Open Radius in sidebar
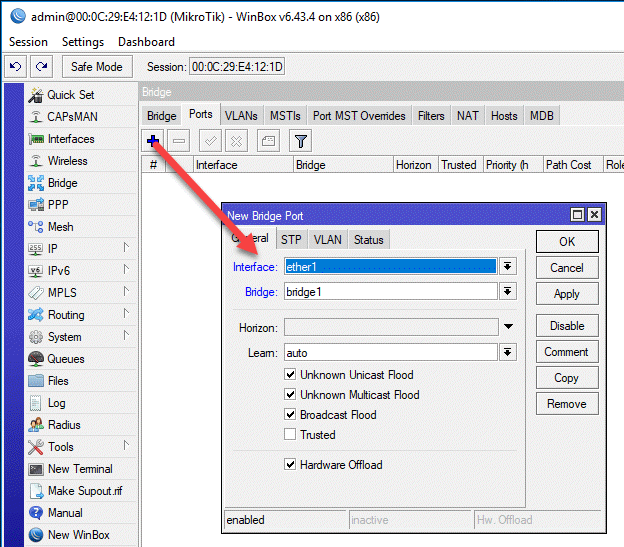This screenshot has width=624, height=547. tap(82, 425)
